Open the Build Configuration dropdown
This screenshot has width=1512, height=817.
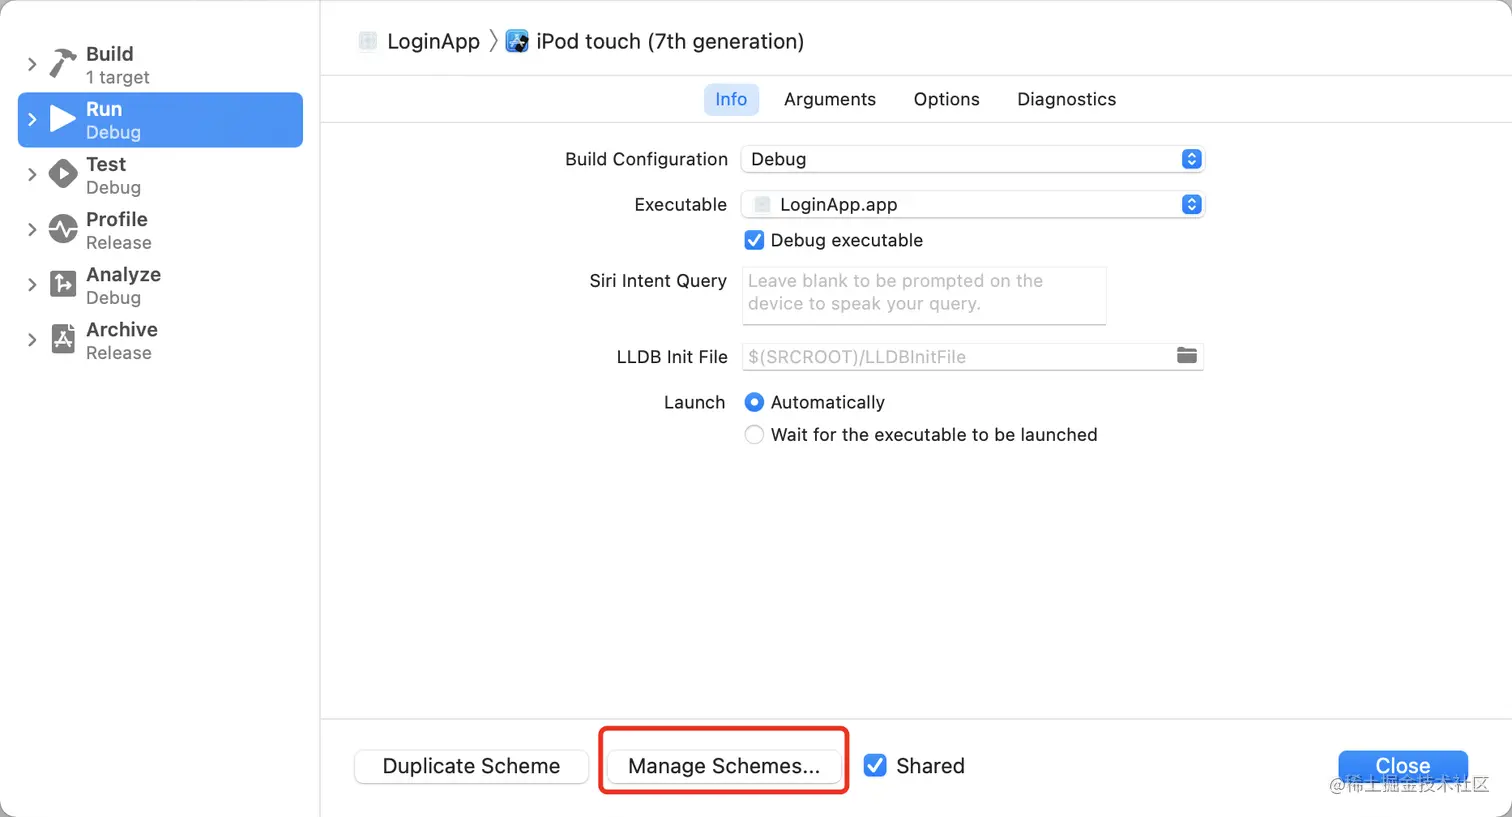pyautogui.click(x=972, y=159)
